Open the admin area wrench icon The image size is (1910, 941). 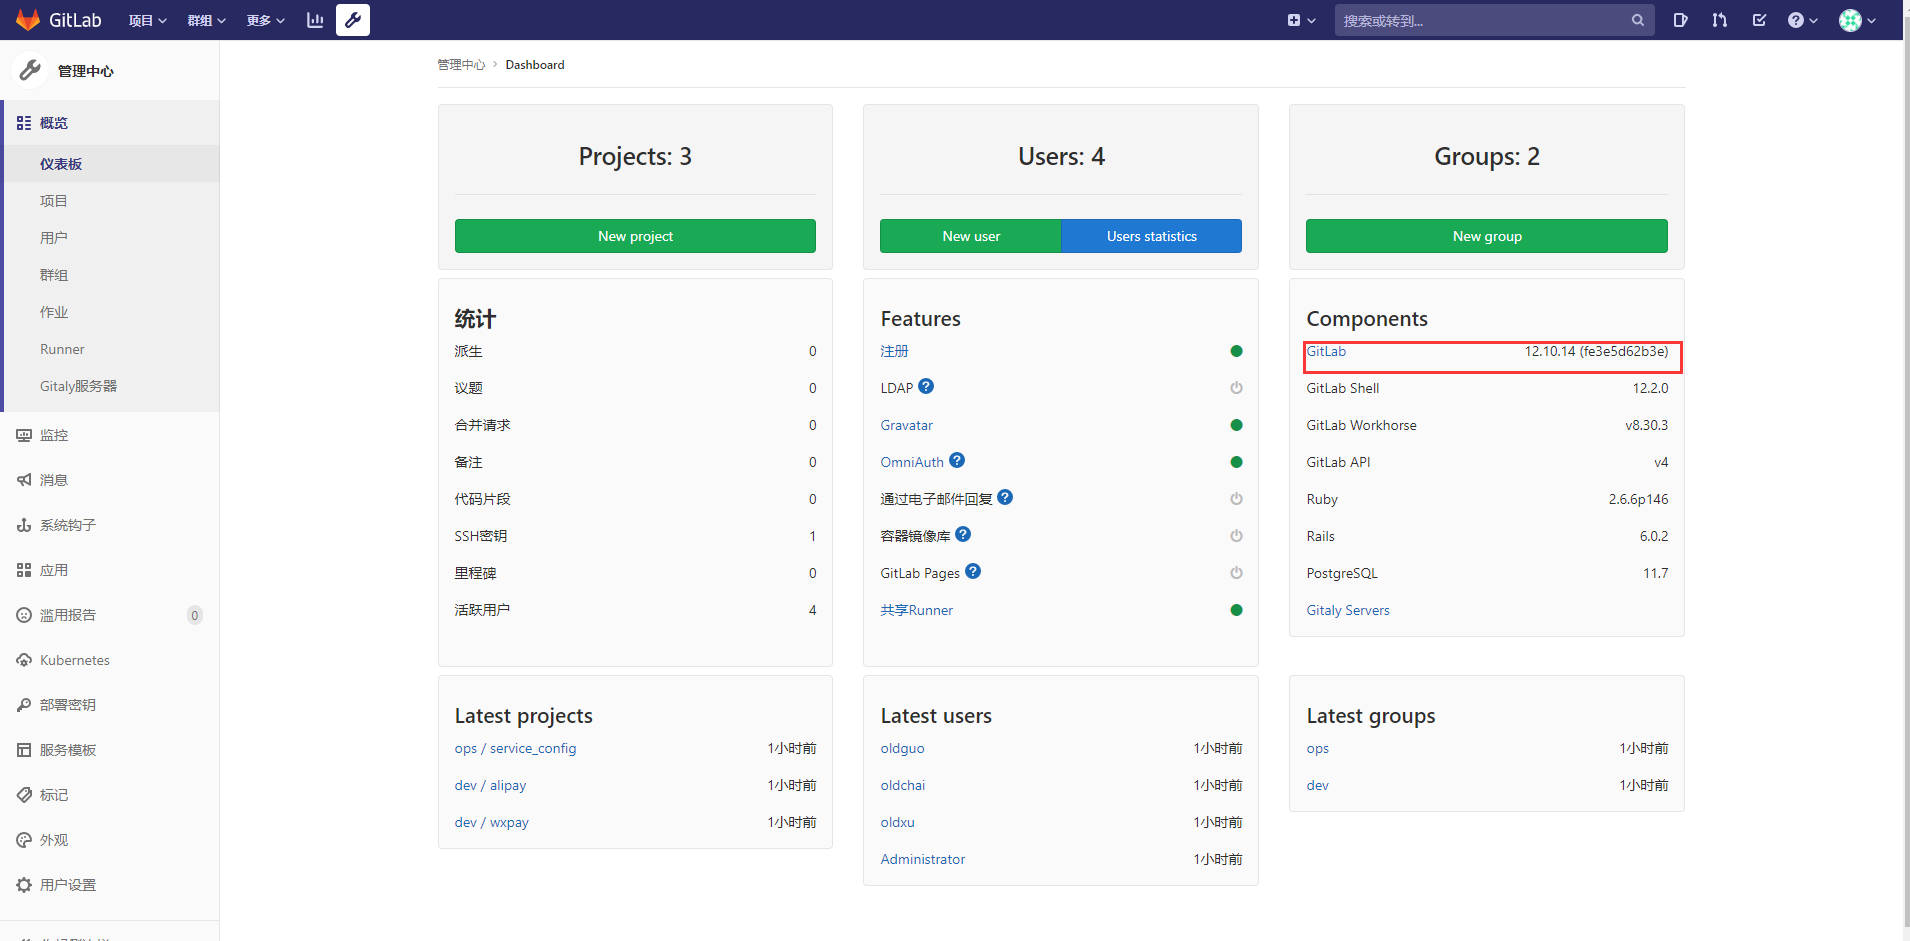coord(352,20)
